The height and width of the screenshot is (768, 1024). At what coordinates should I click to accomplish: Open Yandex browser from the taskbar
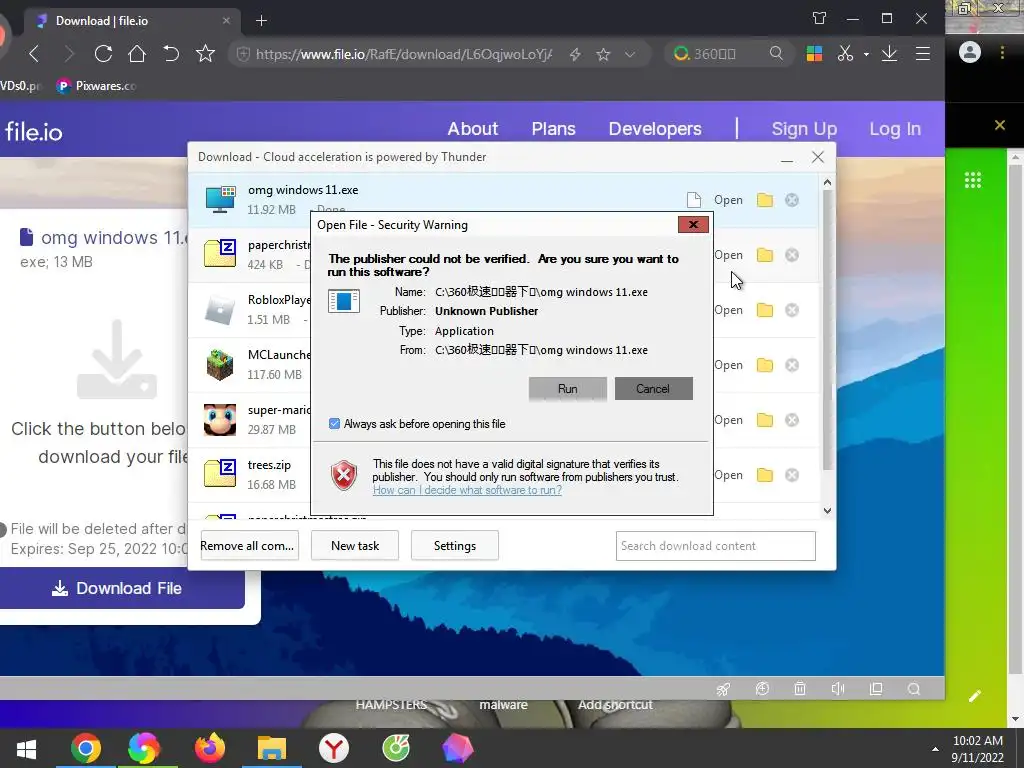coord(334,748)
